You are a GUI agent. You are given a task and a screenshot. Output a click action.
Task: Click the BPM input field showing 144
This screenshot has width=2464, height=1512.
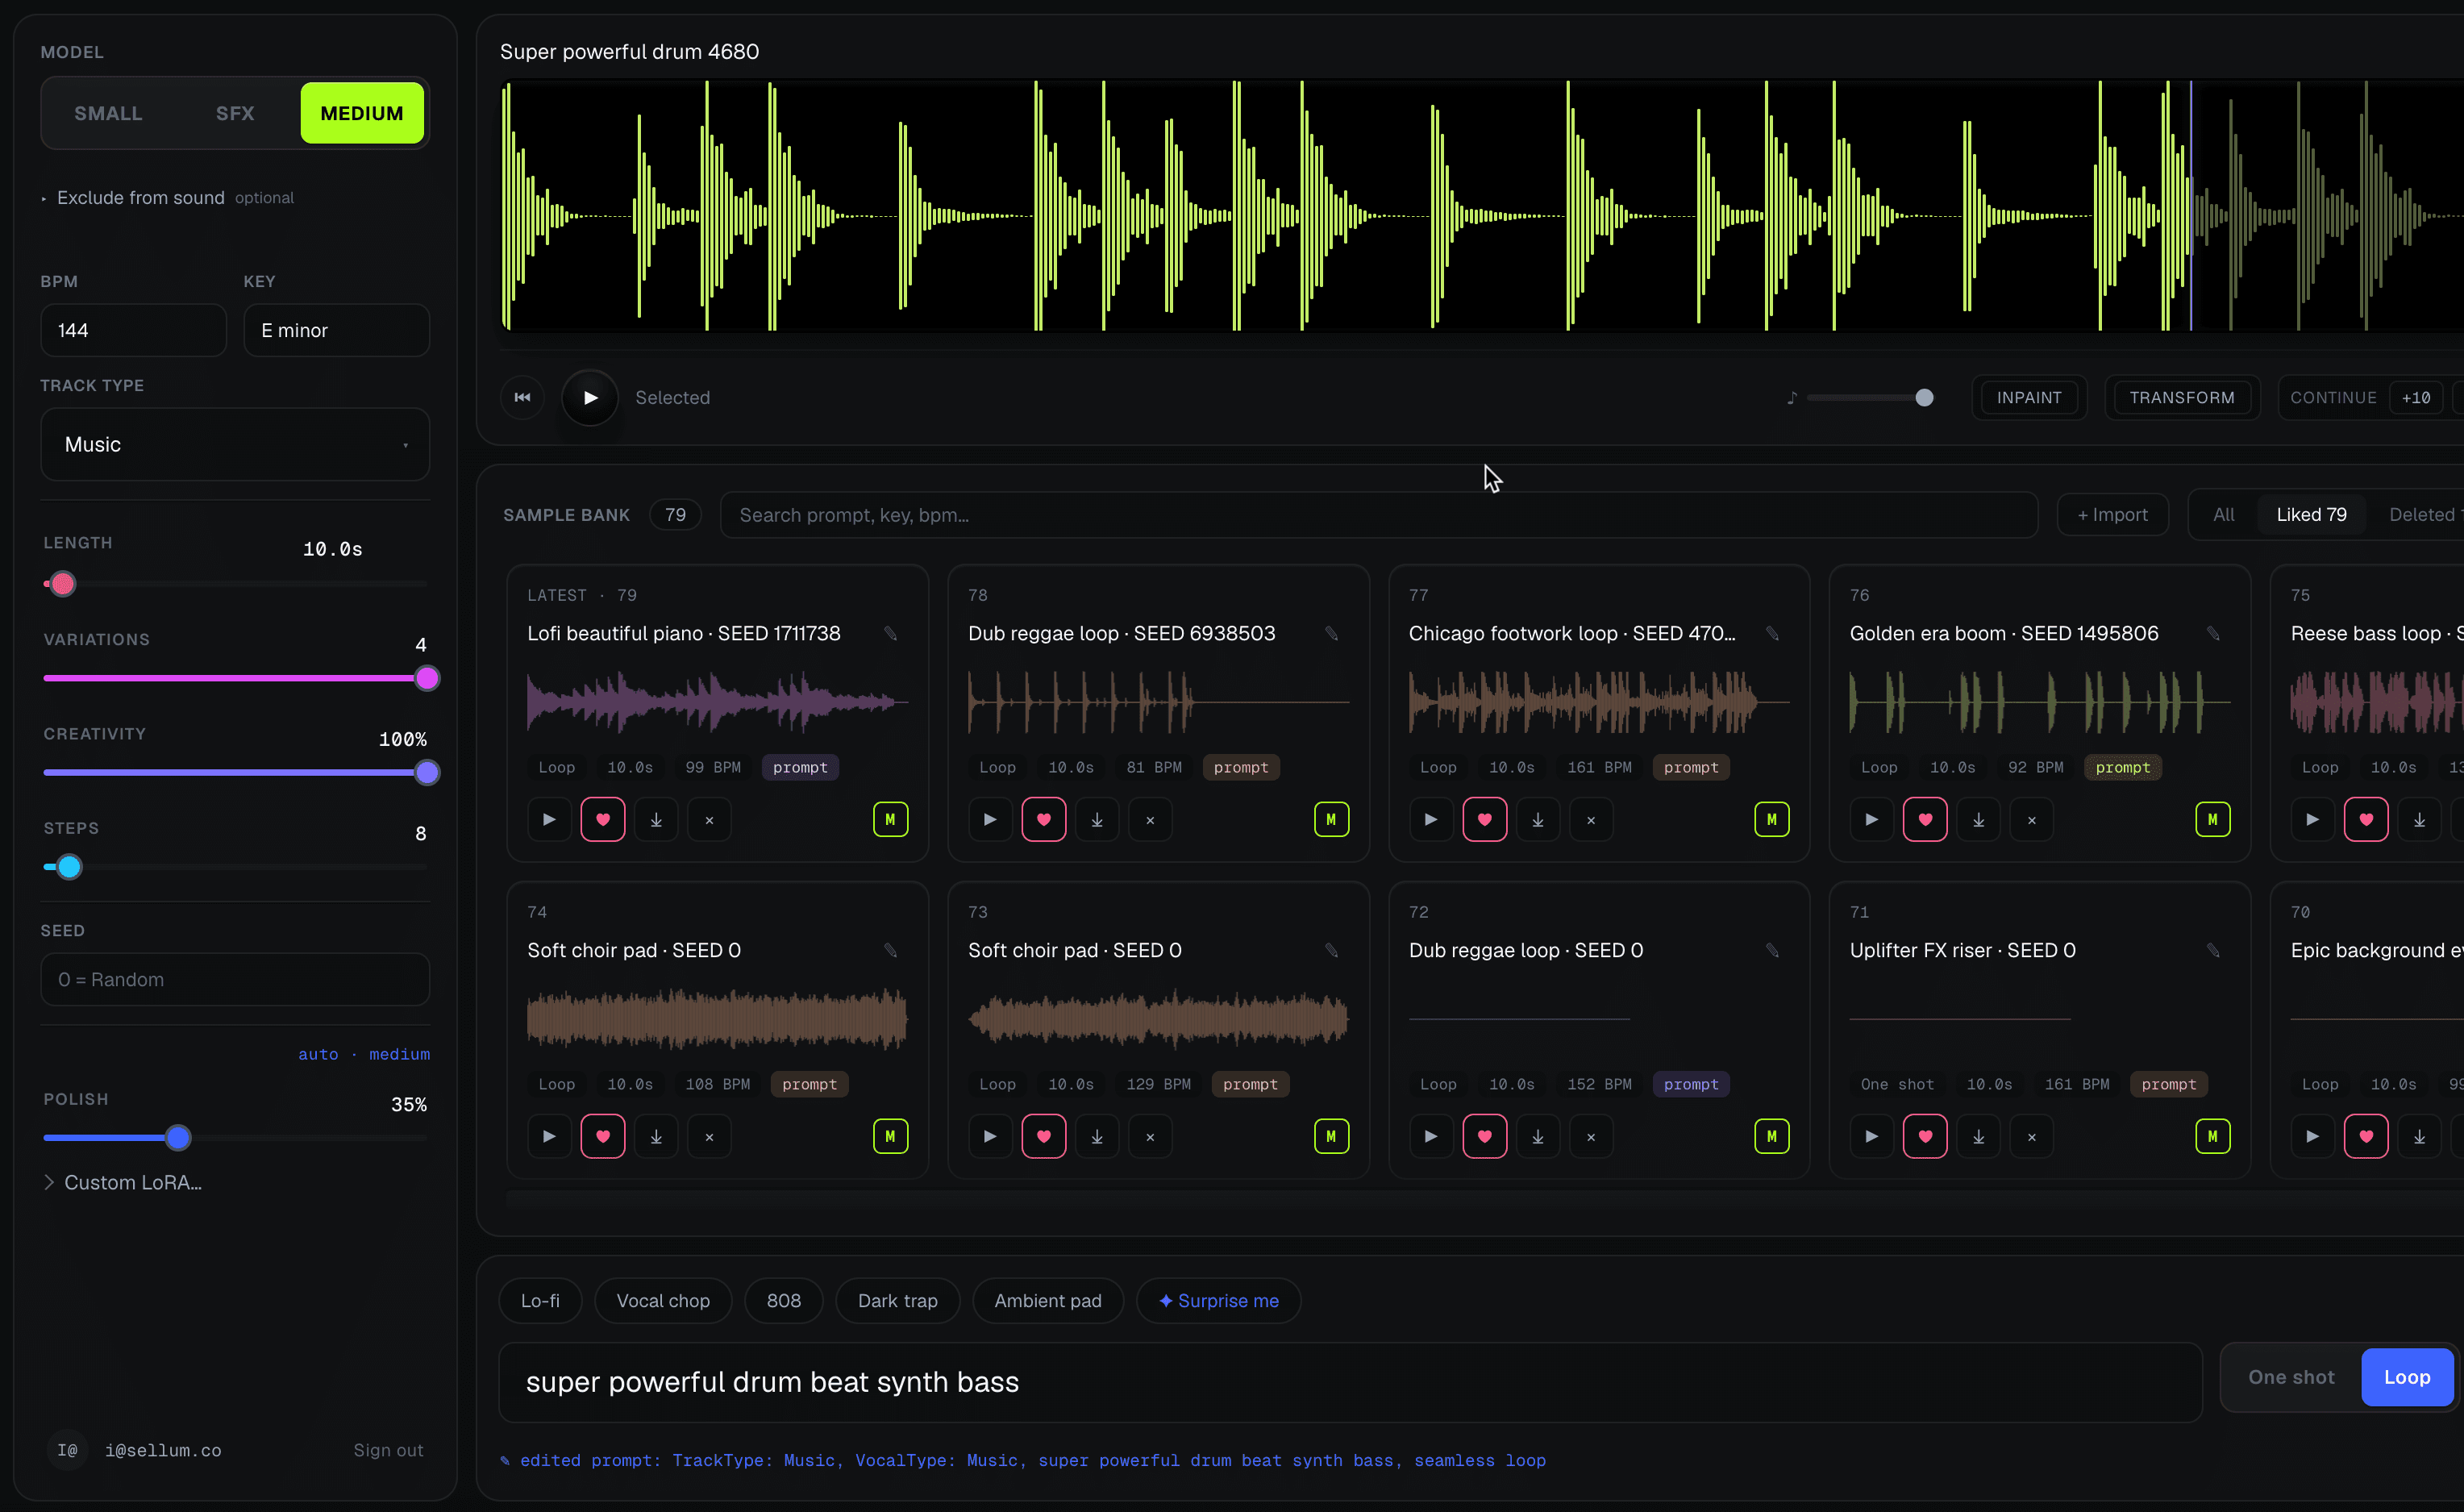pyautogui.click(x=133, y=330)
